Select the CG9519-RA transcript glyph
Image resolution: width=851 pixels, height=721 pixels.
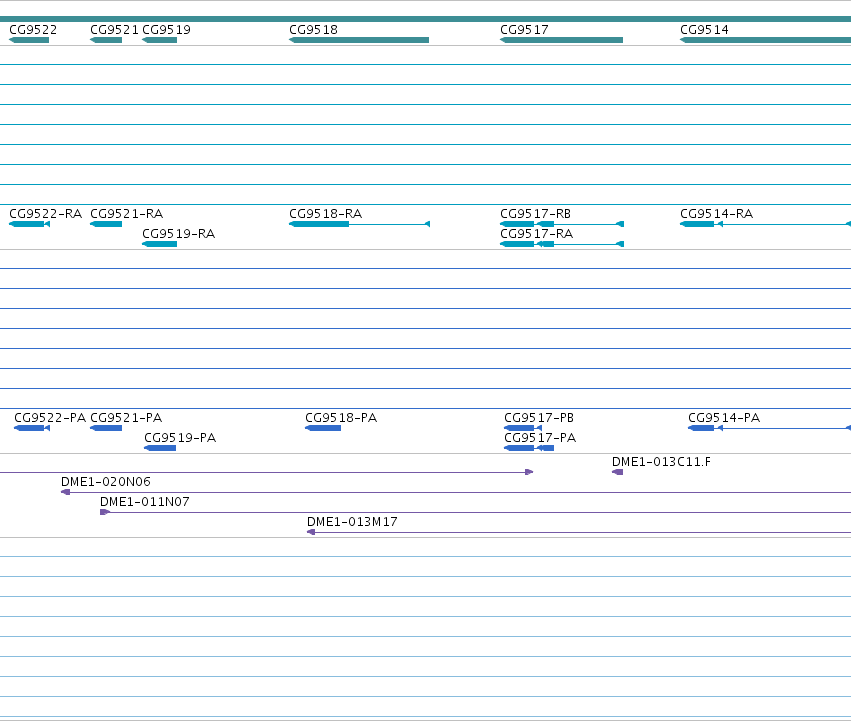pyautogui.click(x=160, y=244)
